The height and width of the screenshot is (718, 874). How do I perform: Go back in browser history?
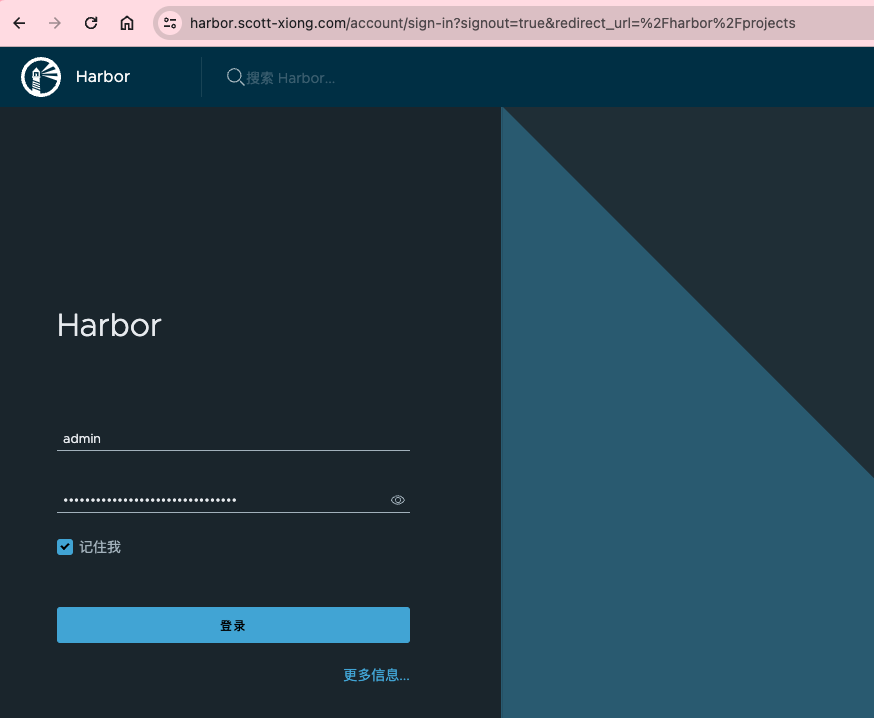pyautogui.click(x=20, y=23)
